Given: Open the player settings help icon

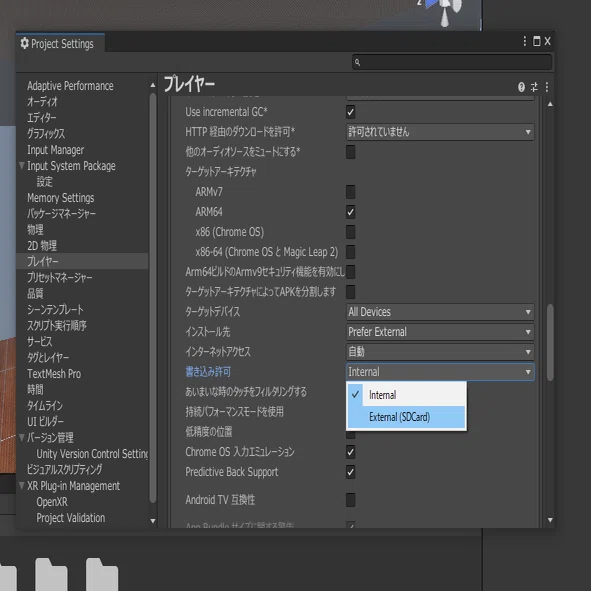Looking at the screenshot, I should pos(521,87).
